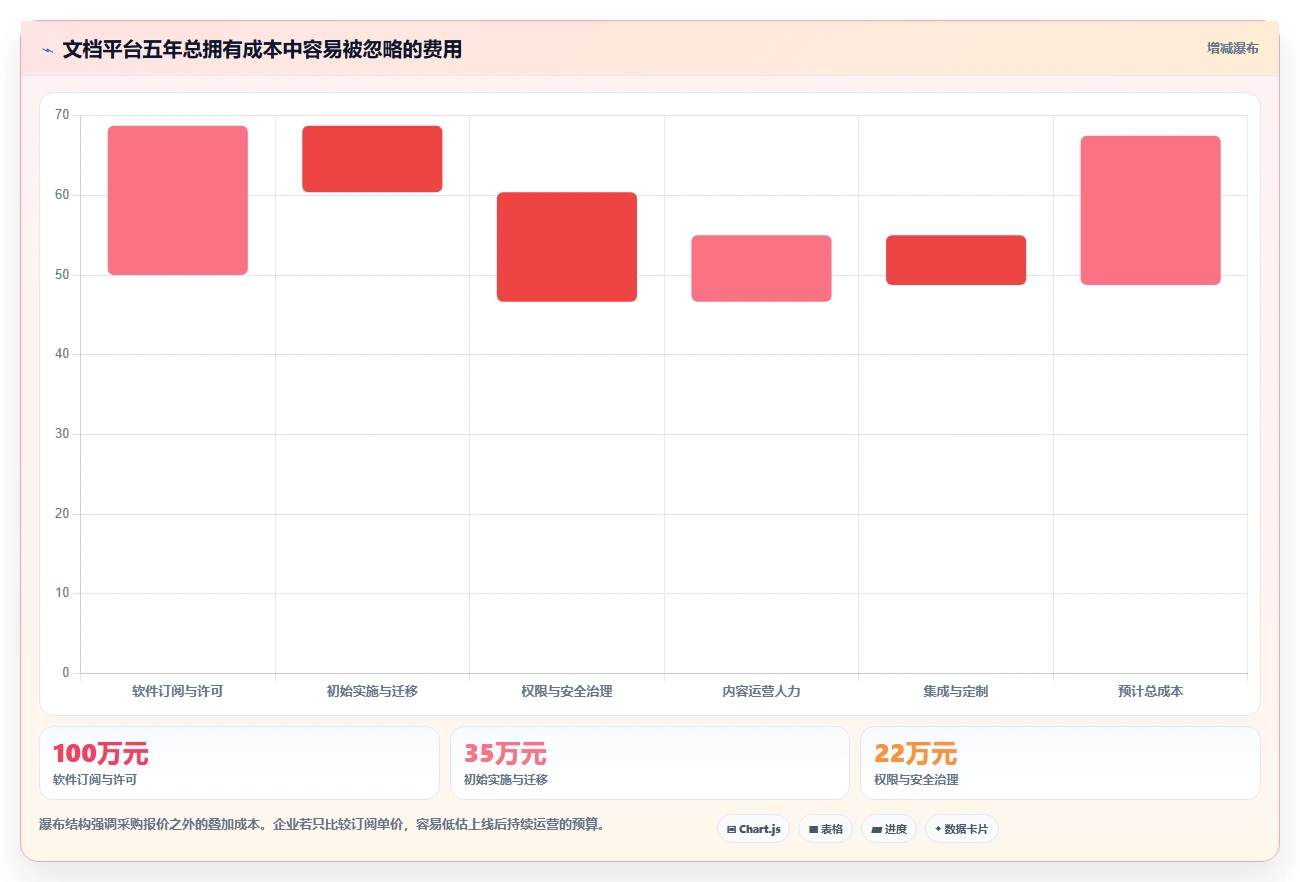This screenshot has height=882, width=1300.
Task: Click the chart title 文档平台五年总拥有成本
Action: click(x=262, y=49)
